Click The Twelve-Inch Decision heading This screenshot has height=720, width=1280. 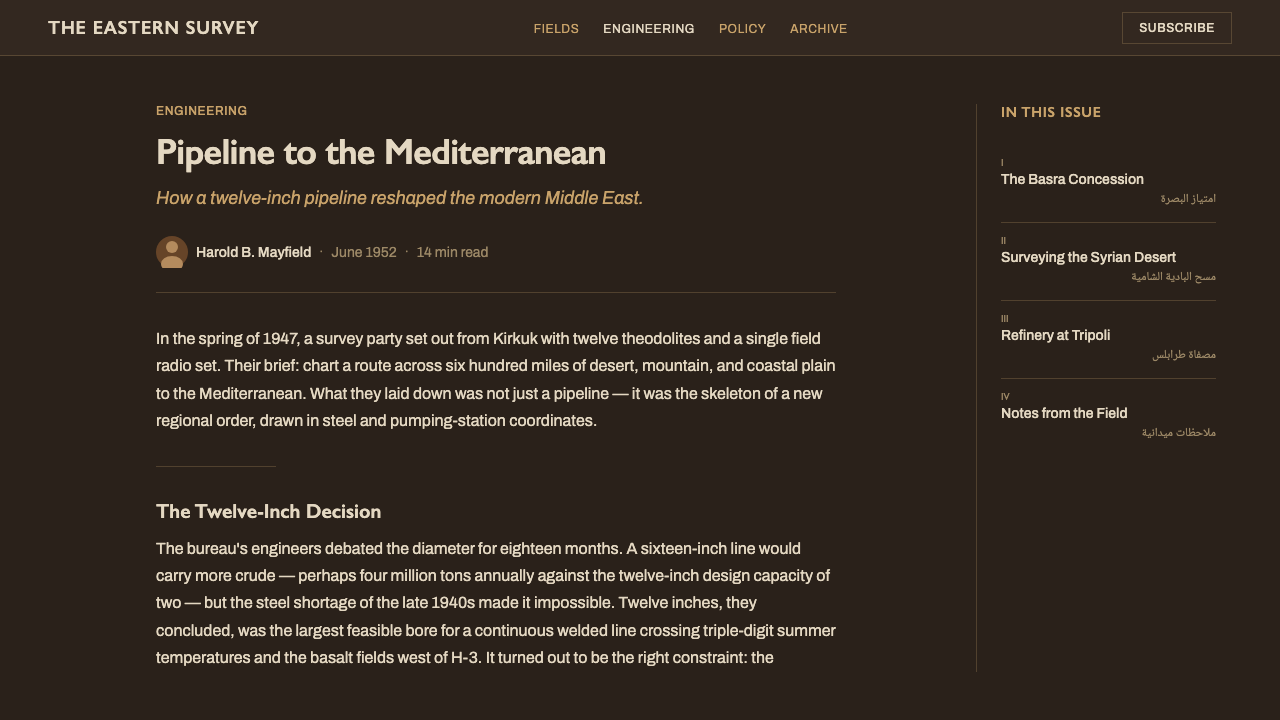point(268,511)
